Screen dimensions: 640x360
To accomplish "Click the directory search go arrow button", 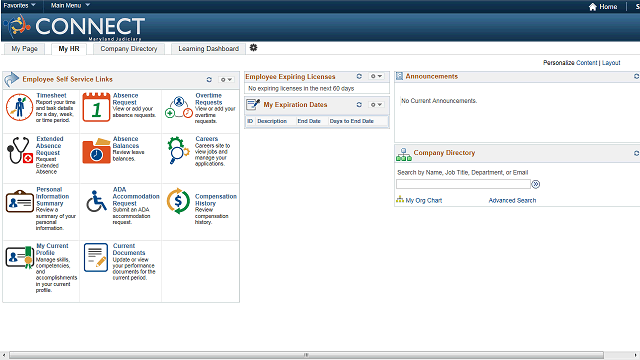I will point(536,184).
